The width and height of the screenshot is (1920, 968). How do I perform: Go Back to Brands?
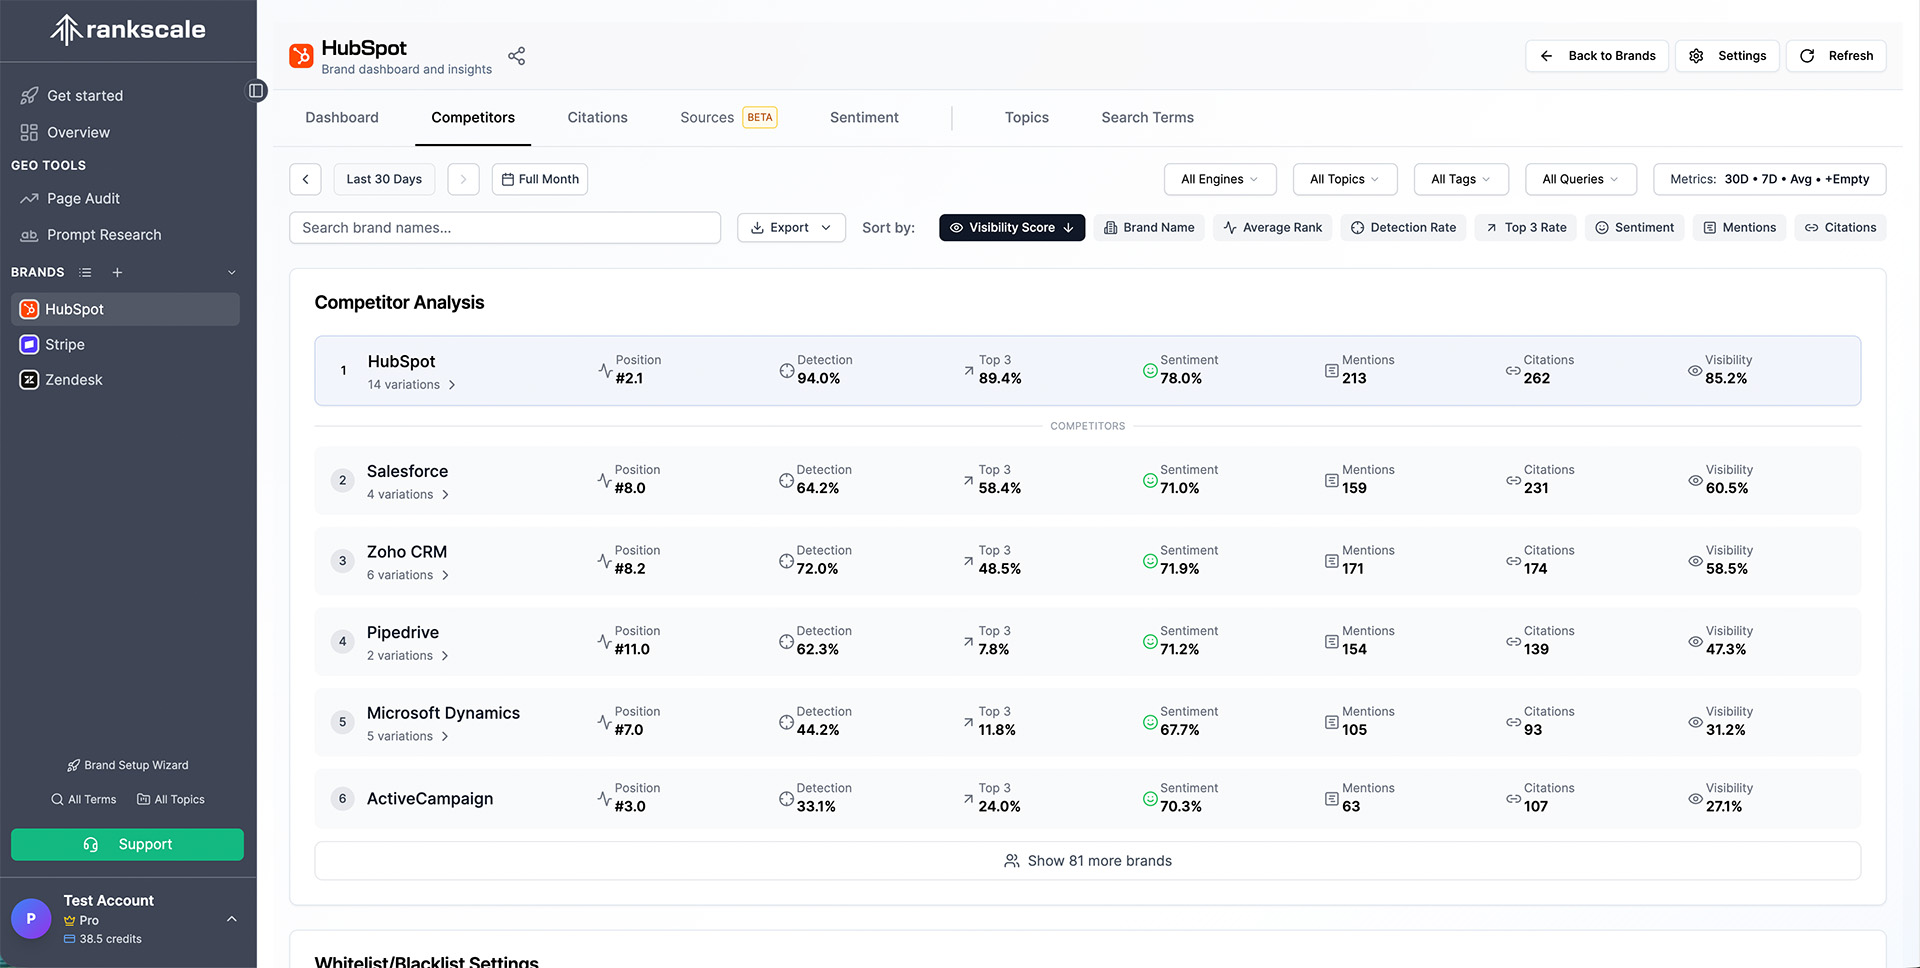(1596, 56)
